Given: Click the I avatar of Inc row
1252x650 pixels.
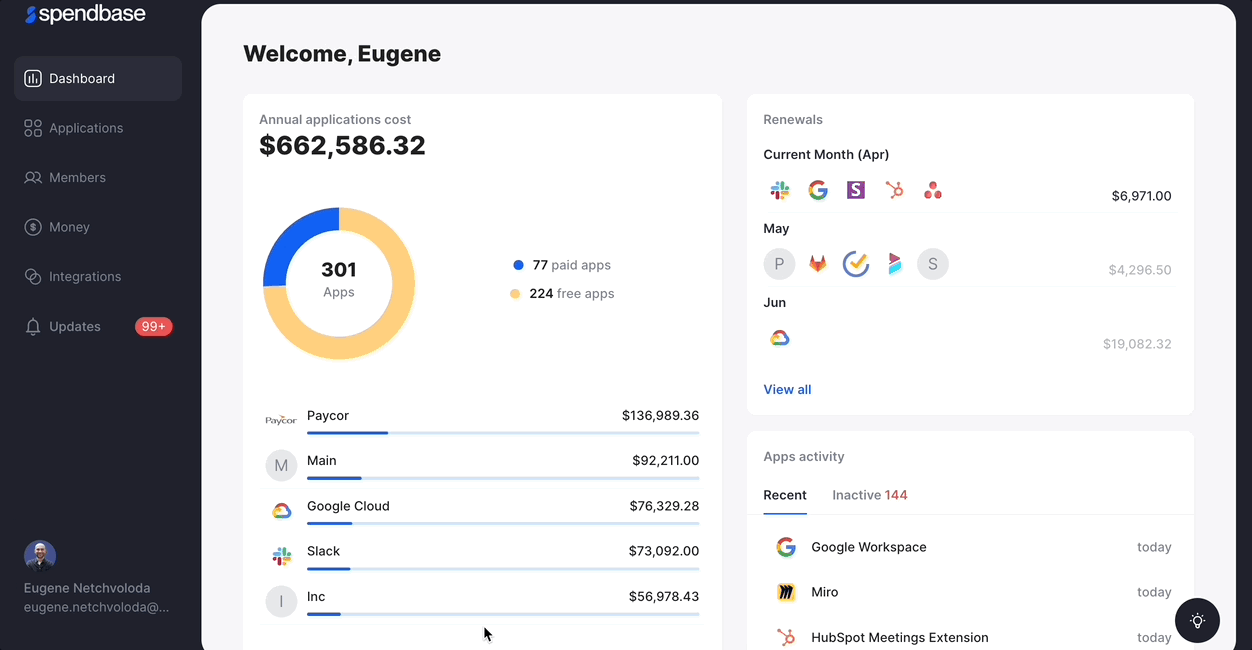Looking at the screenshot, I should (x=281, y=601).
